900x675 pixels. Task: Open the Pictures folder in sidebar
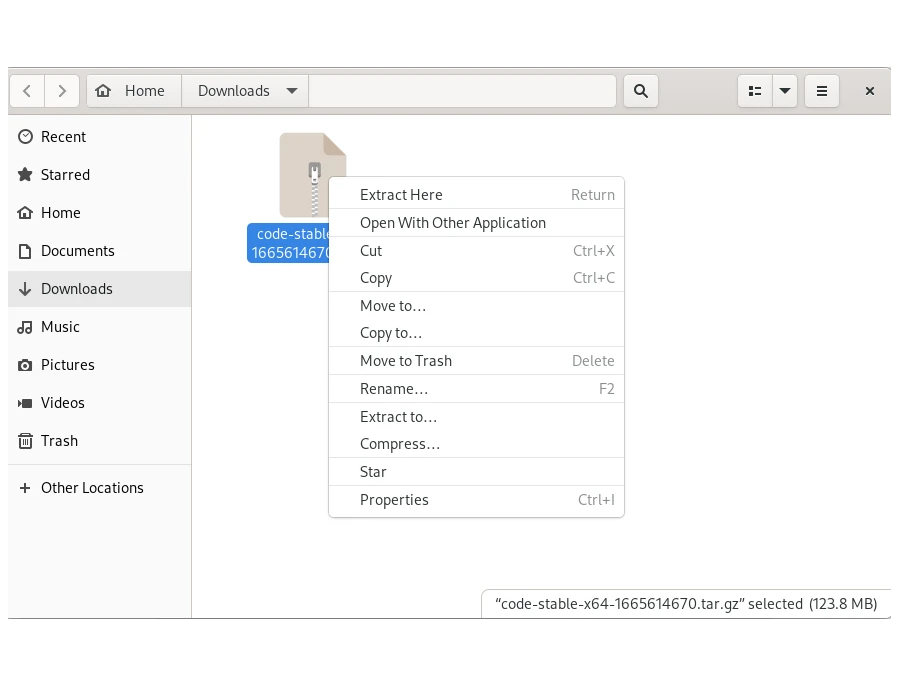68,365
